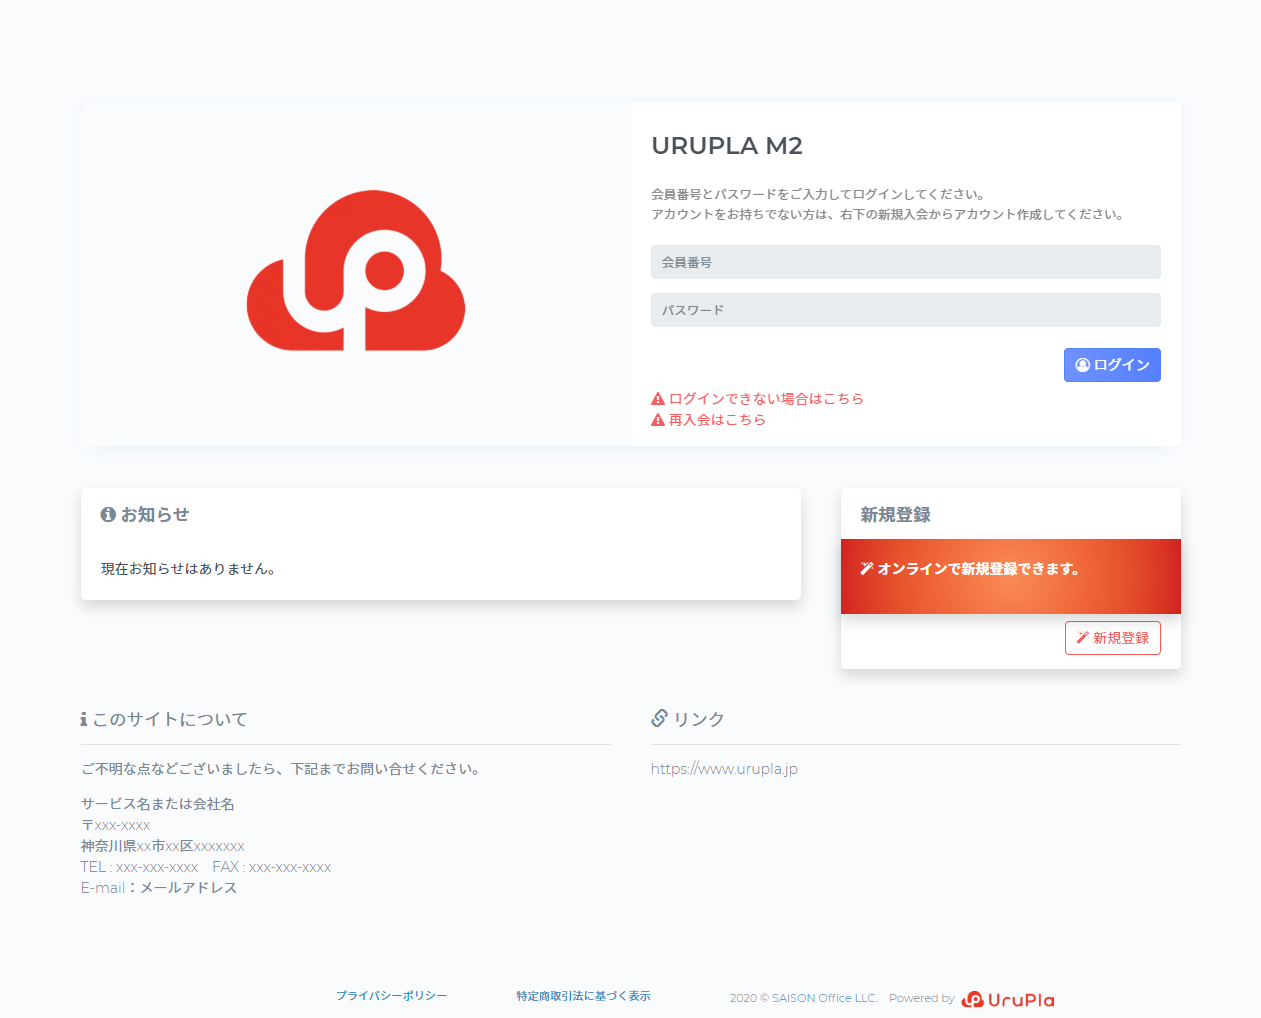Click the 新規登録 panel heading
Viewport: 1261px width, 1018px height.
896,514
